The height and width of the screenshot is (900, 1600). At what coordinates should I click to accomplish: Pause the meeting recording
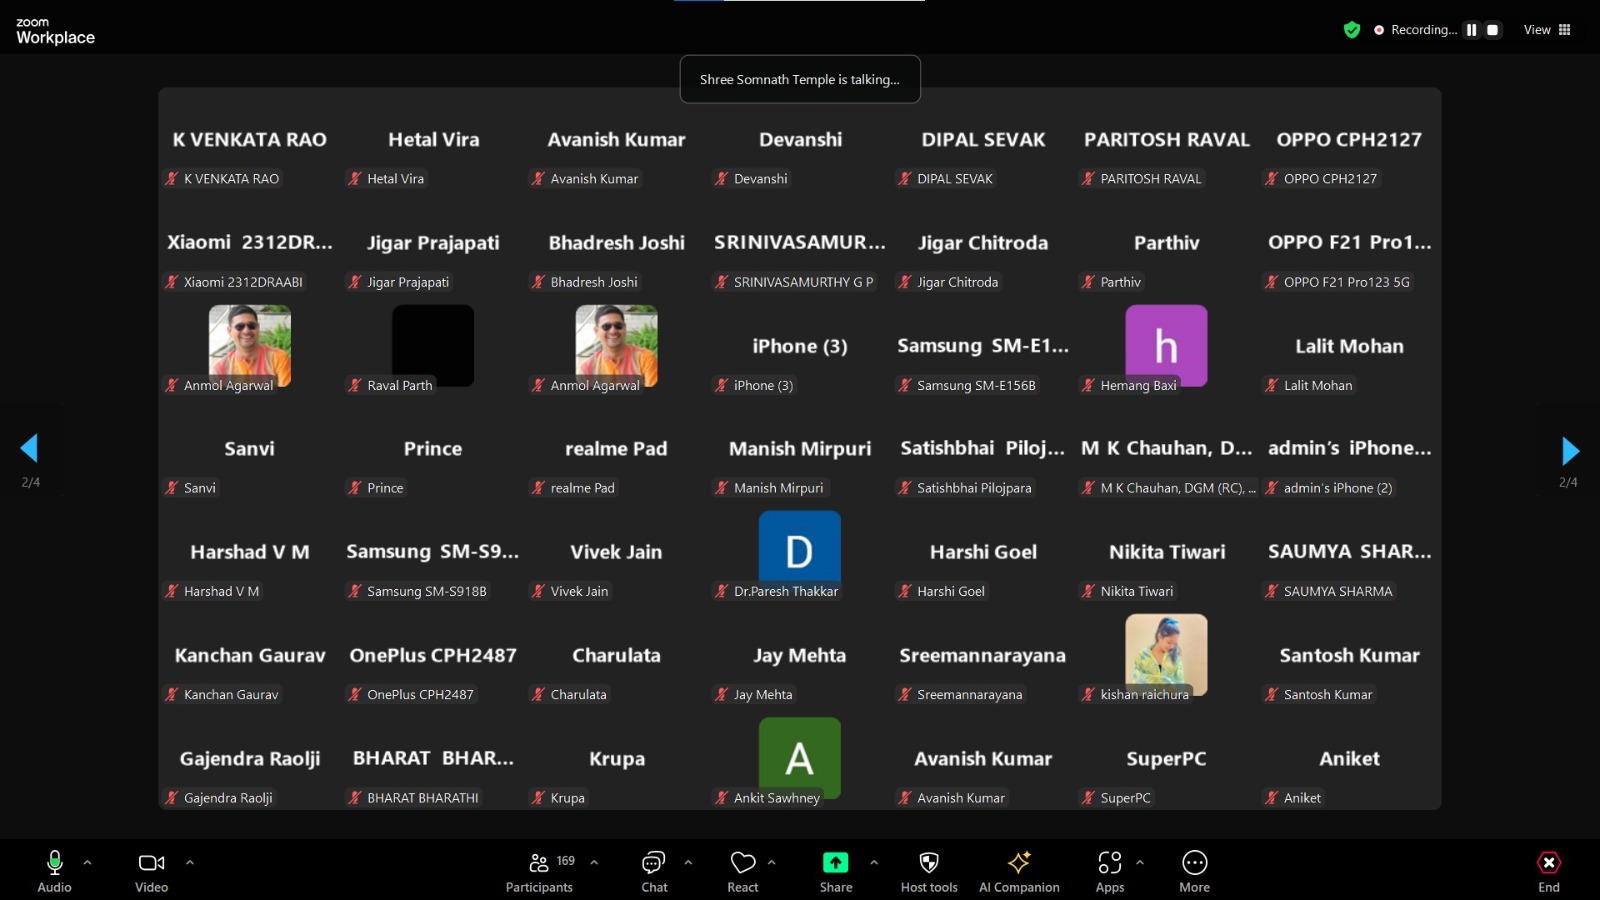click(x=1471, y=30)
